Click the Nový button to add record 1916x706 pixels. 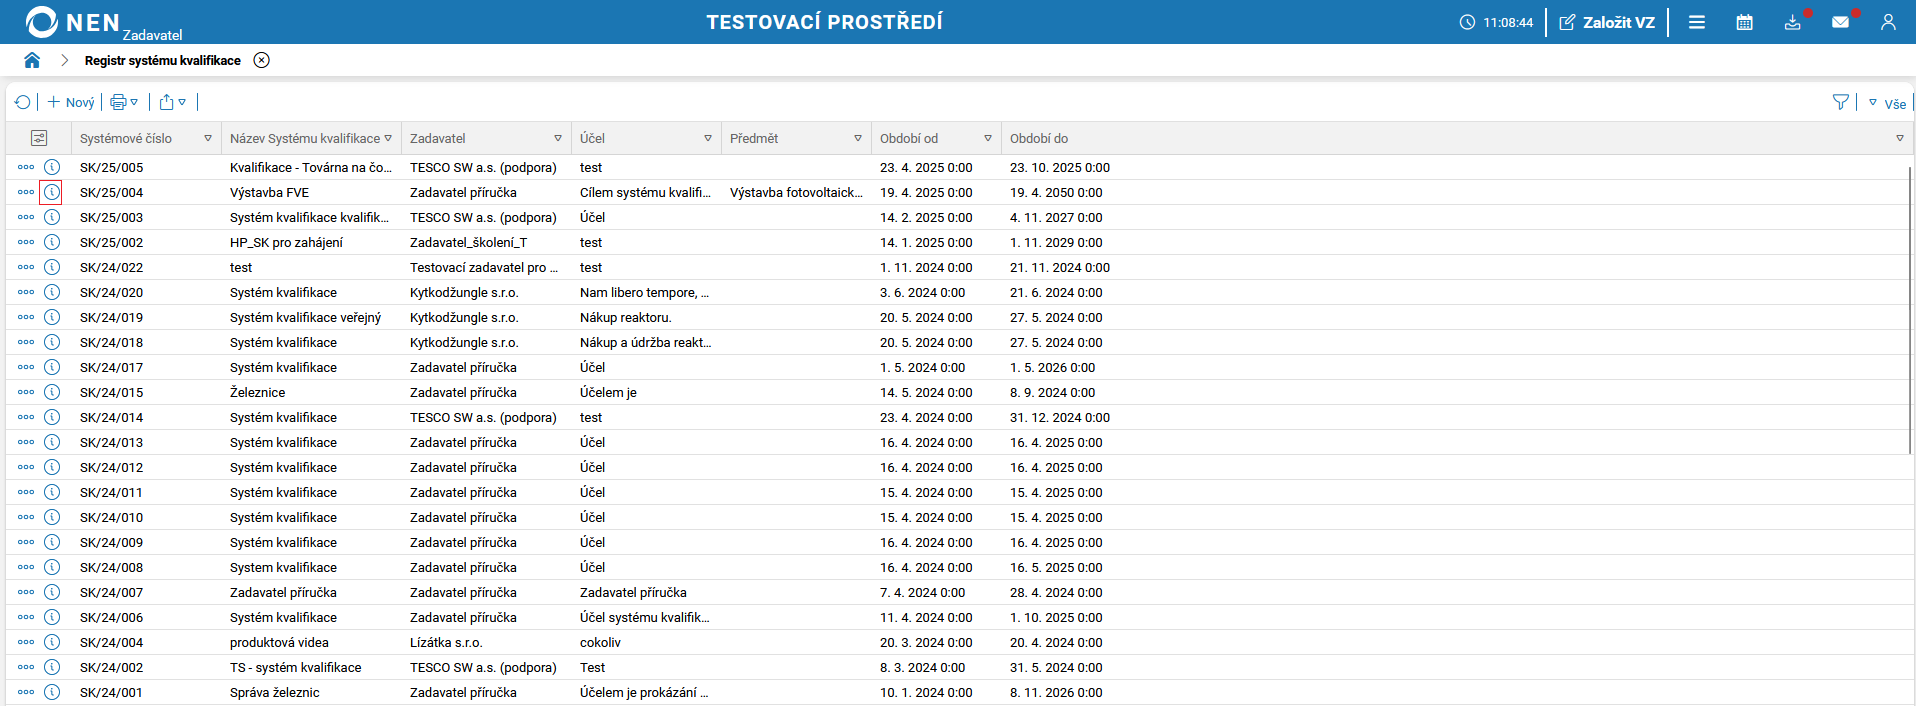pyautogui.click(x=70, y=102)
